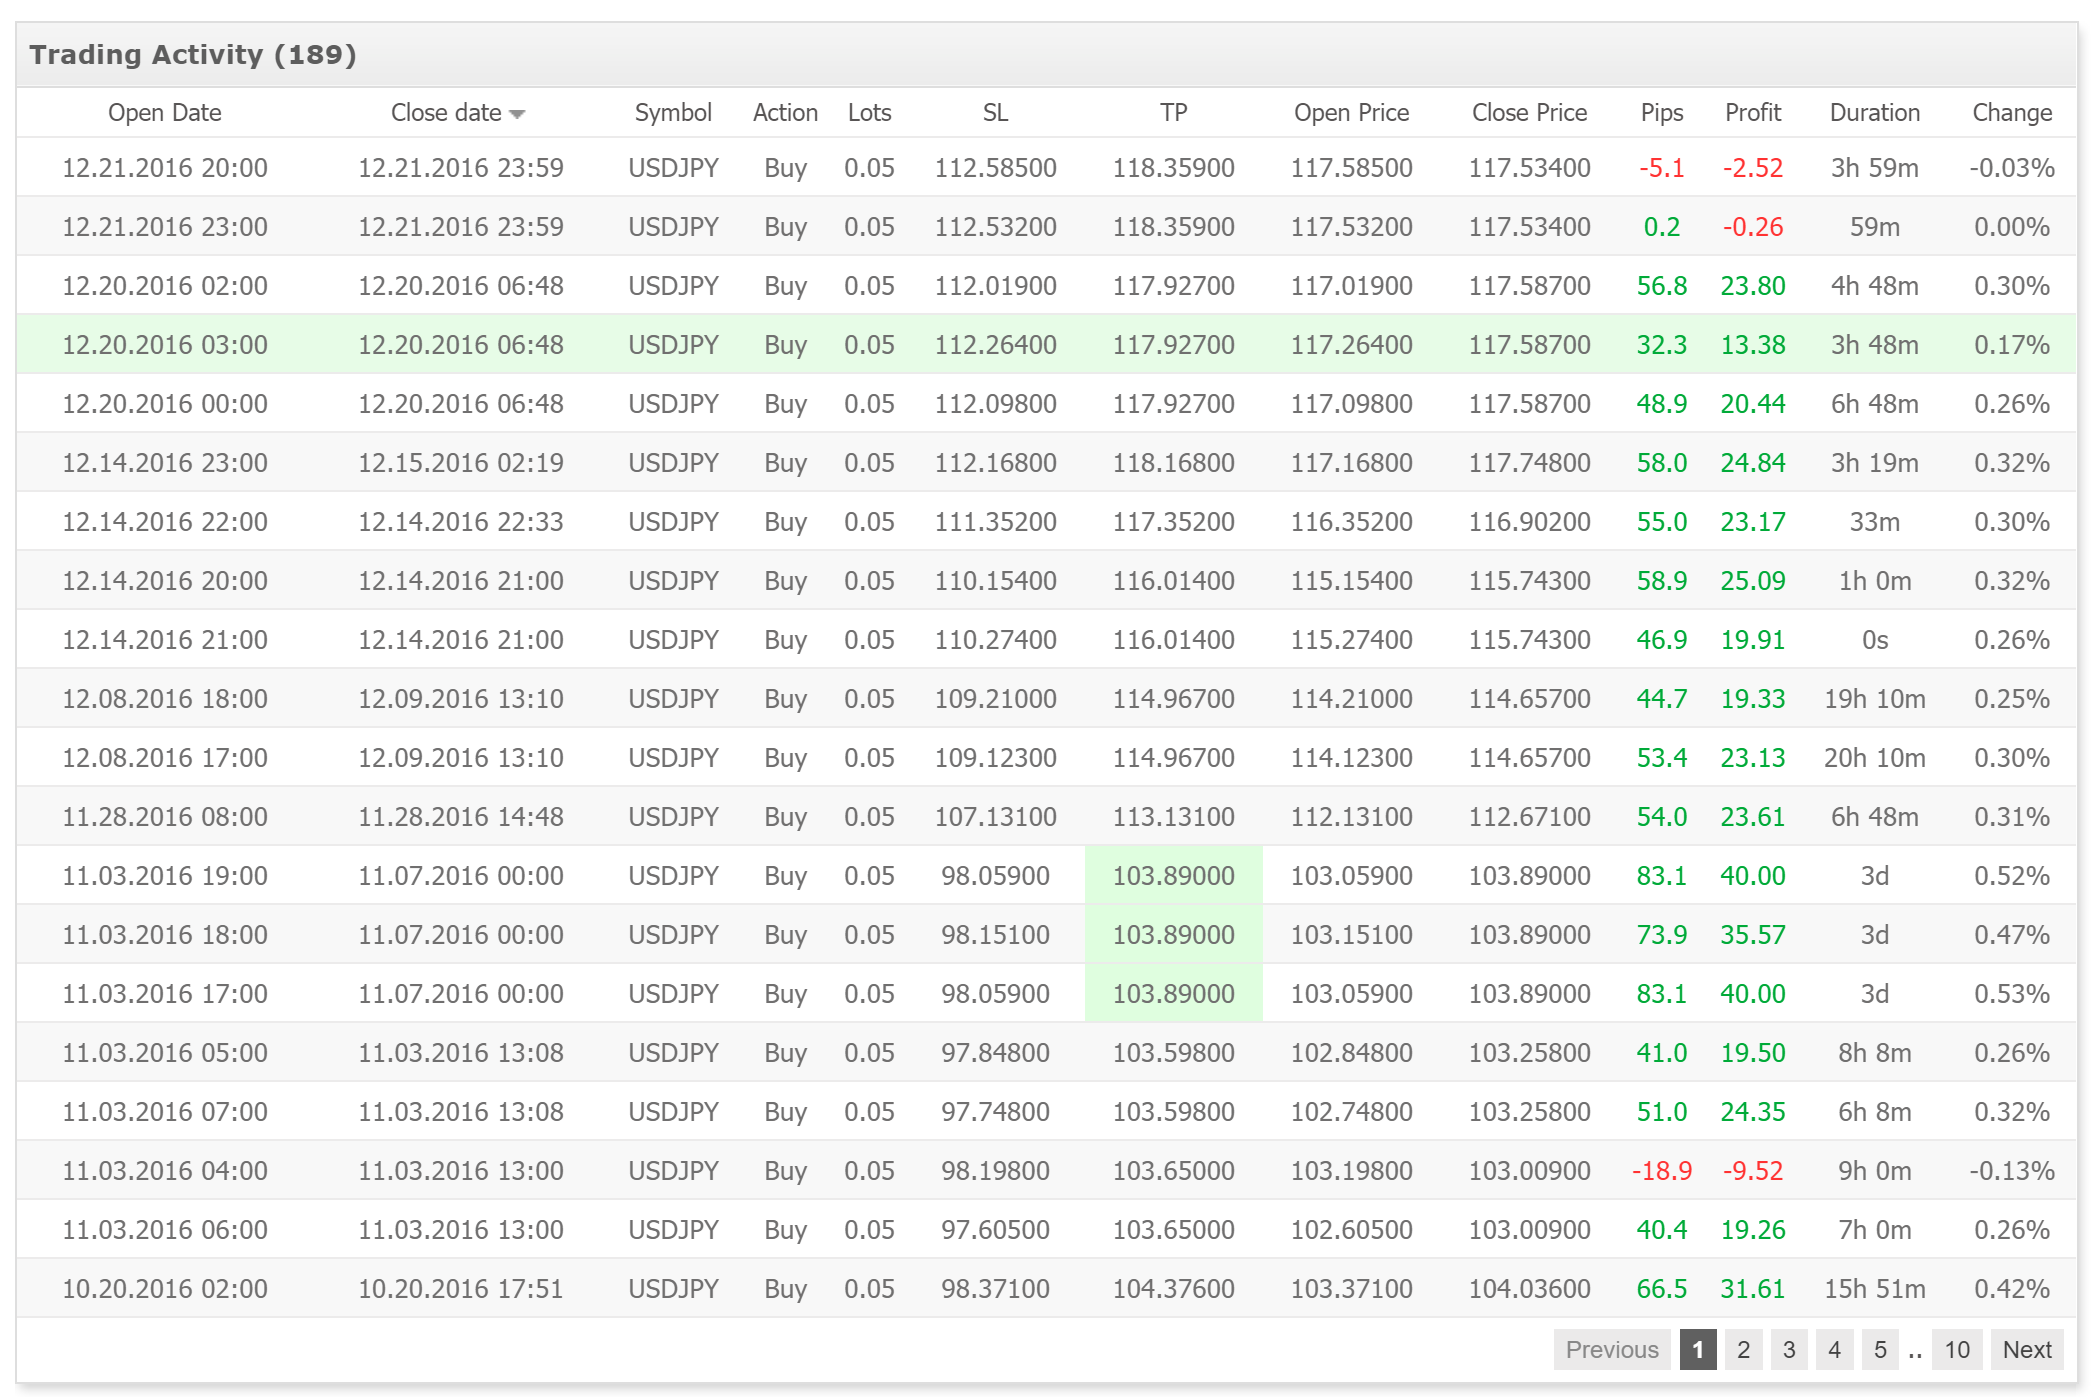
Task: Sort by the TP column header
Action: [x=1173, y=113]
